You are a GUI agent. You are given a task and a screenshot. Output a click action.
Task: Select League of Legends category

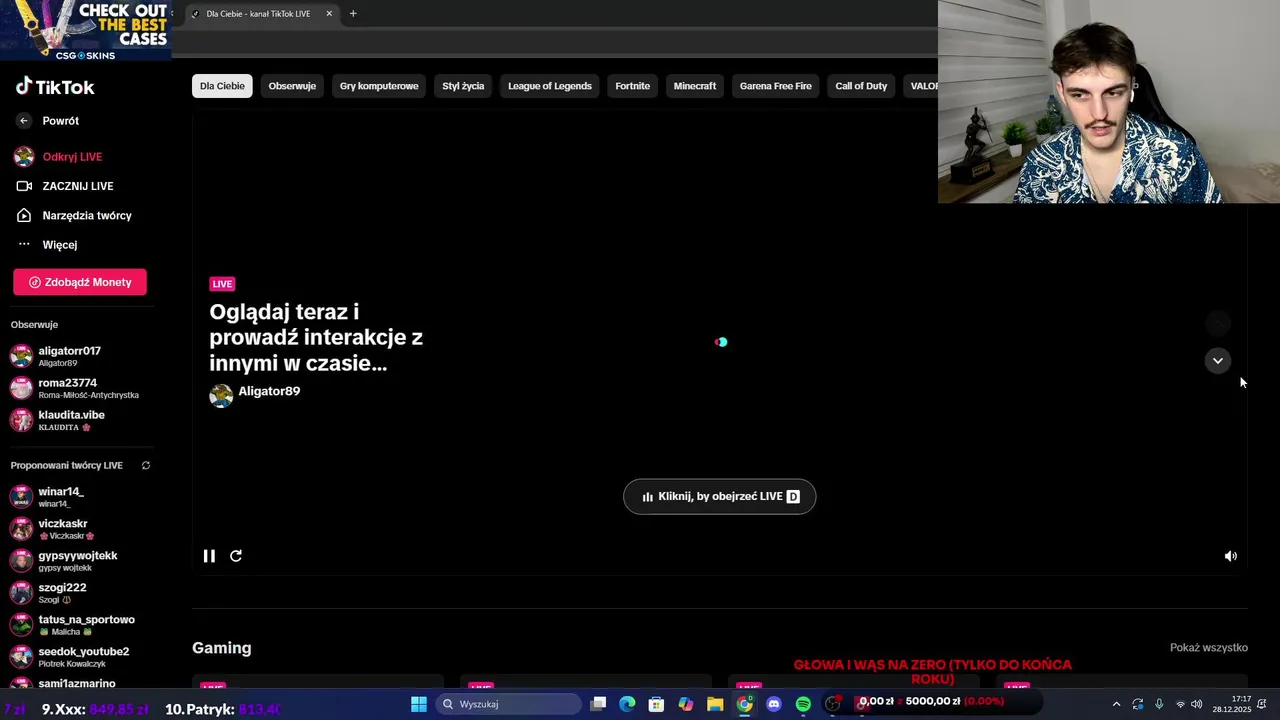550,86
